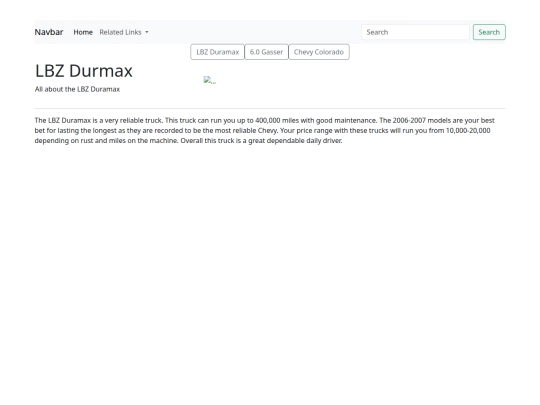Select the 6.0 Gasser button
The image size is (540, 405).
point(267,52)
